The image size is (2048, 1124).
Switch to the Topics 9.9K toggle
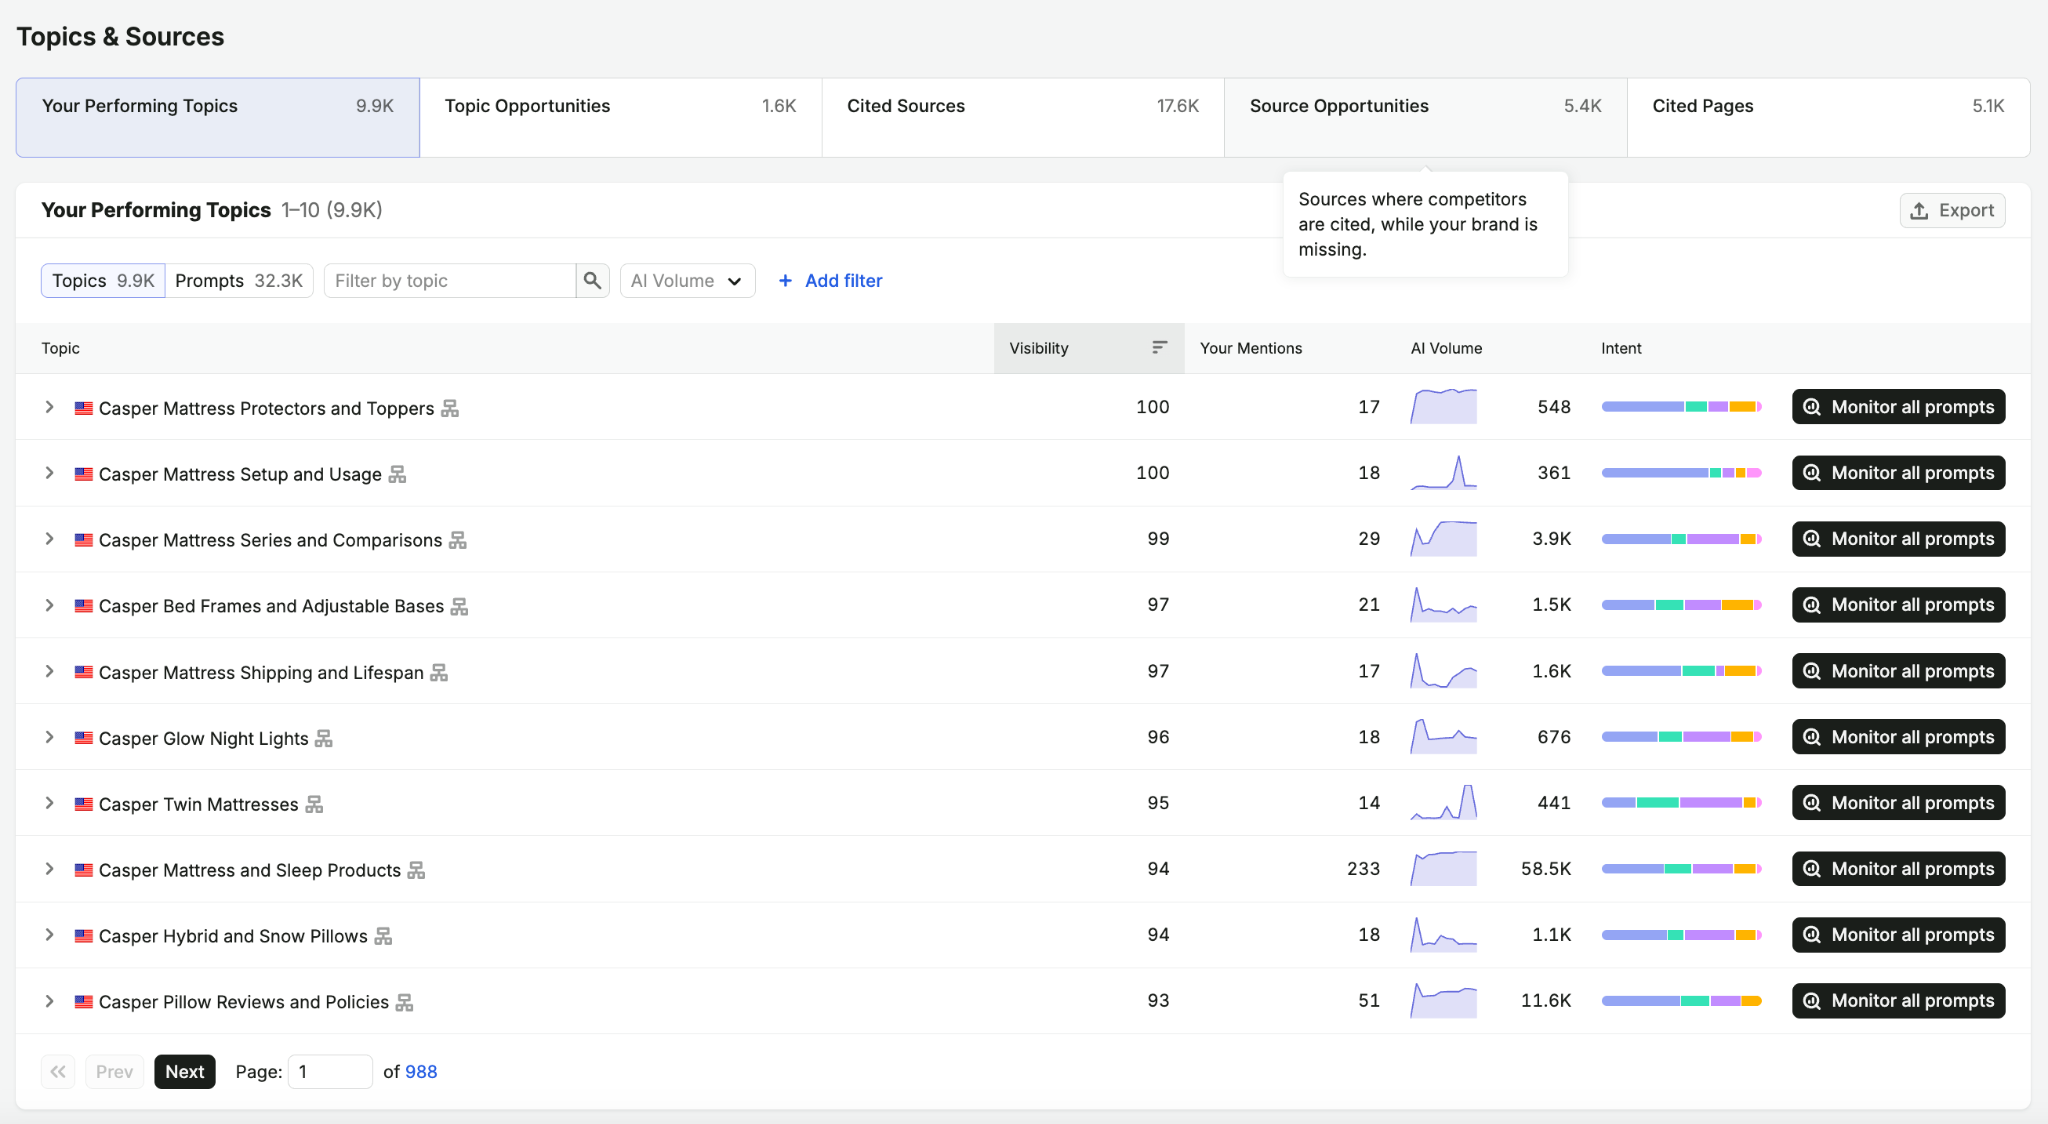pos(103,281)
